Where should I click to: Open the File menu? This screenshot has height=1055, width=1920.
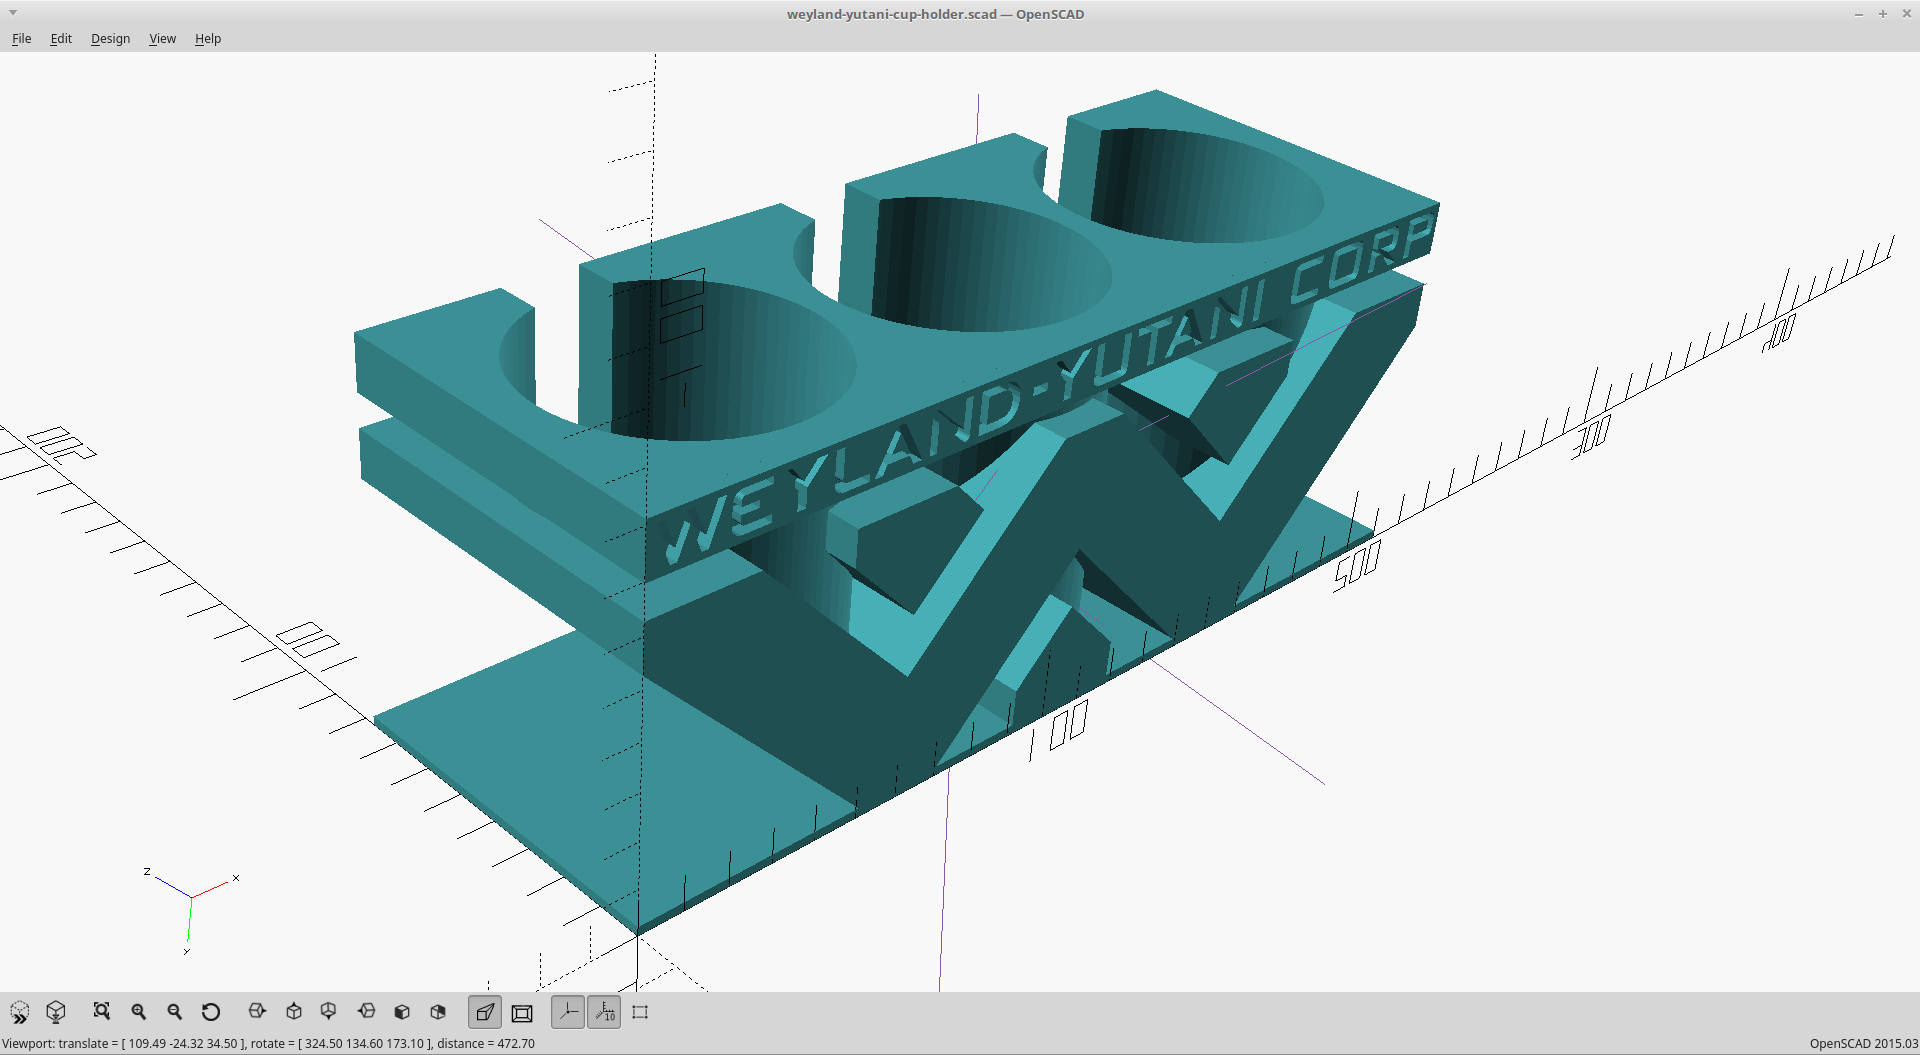(22, 38)
